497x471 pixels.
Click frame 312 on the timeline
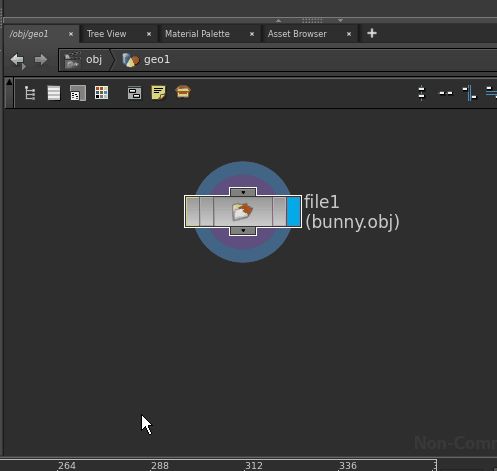254,466
